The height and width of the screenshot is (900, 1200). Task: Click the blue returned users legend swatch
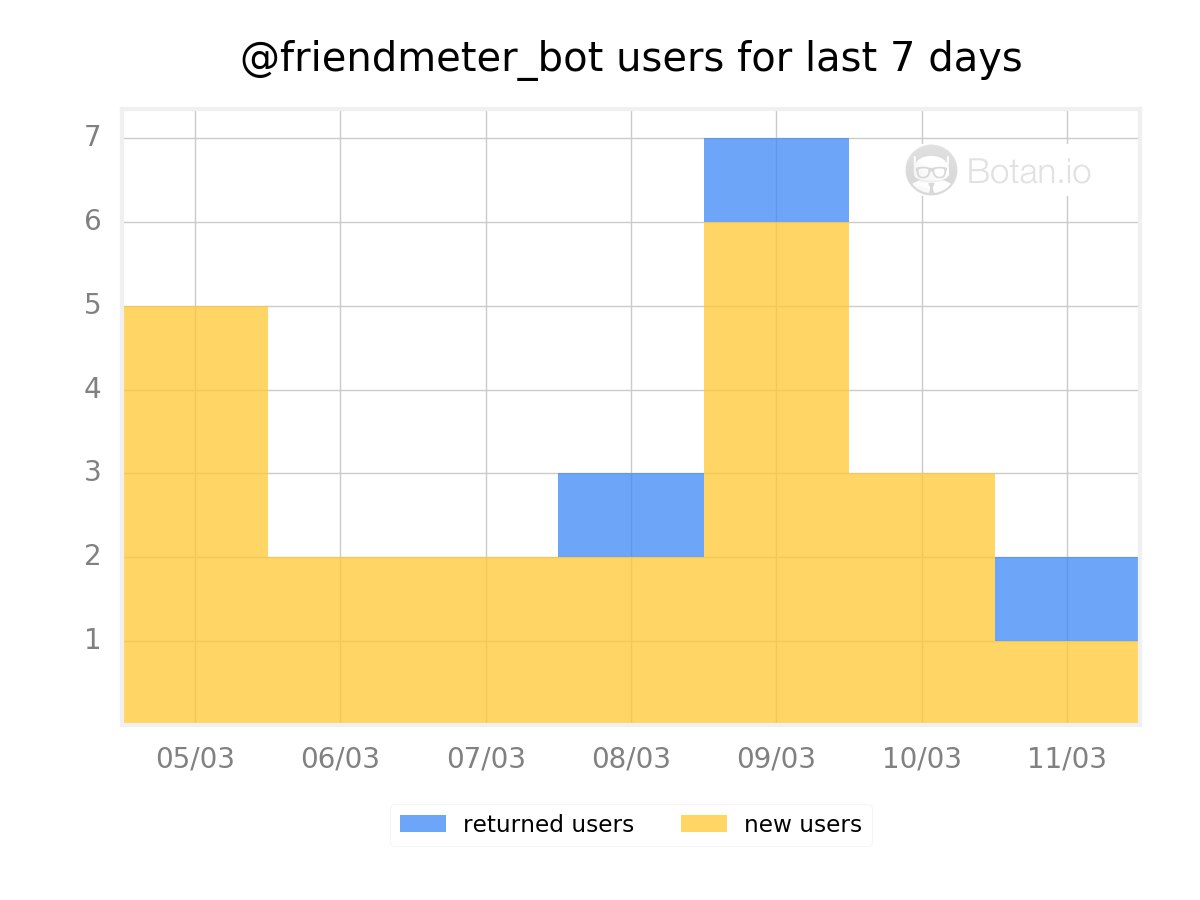pyautogui.click(x=422, y=824)
